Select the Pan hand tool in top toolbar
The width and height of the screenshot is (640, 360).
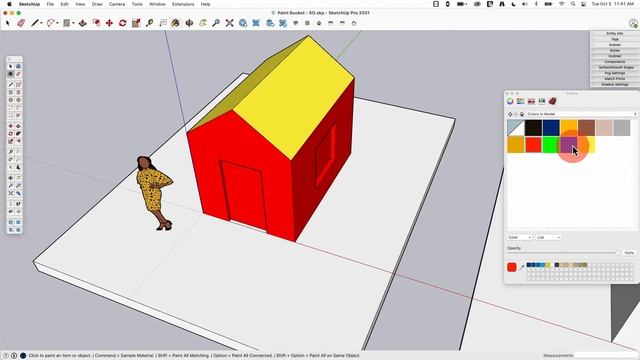[x=203, y=23]
